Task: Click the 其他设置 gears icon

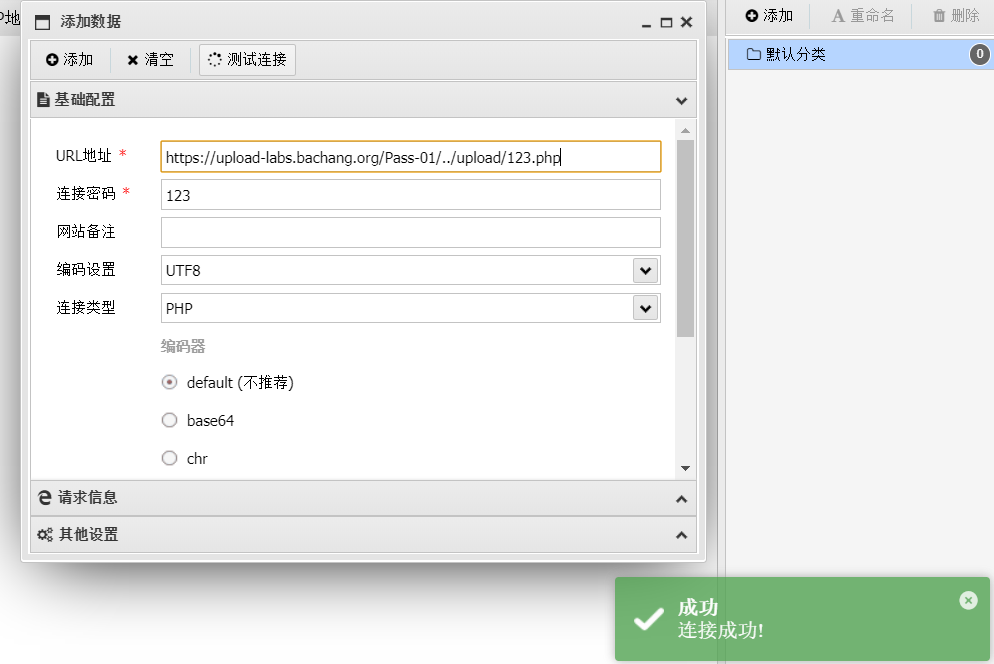Action: click(x=45, y=535)
